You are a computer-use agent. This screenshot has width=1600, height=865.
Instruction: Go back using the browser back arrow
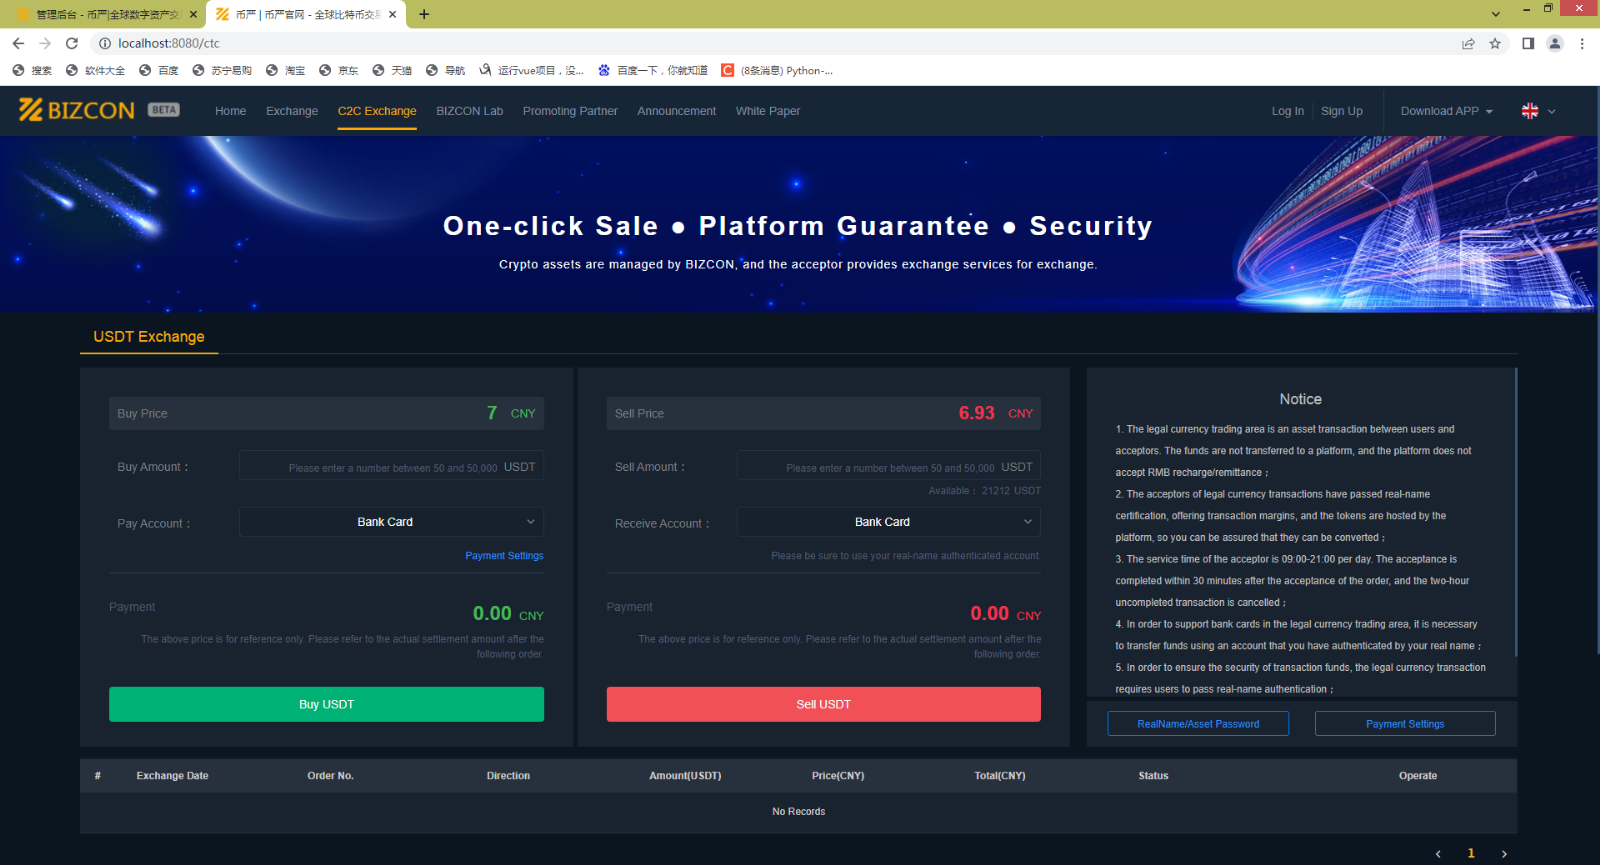[18, 43]
